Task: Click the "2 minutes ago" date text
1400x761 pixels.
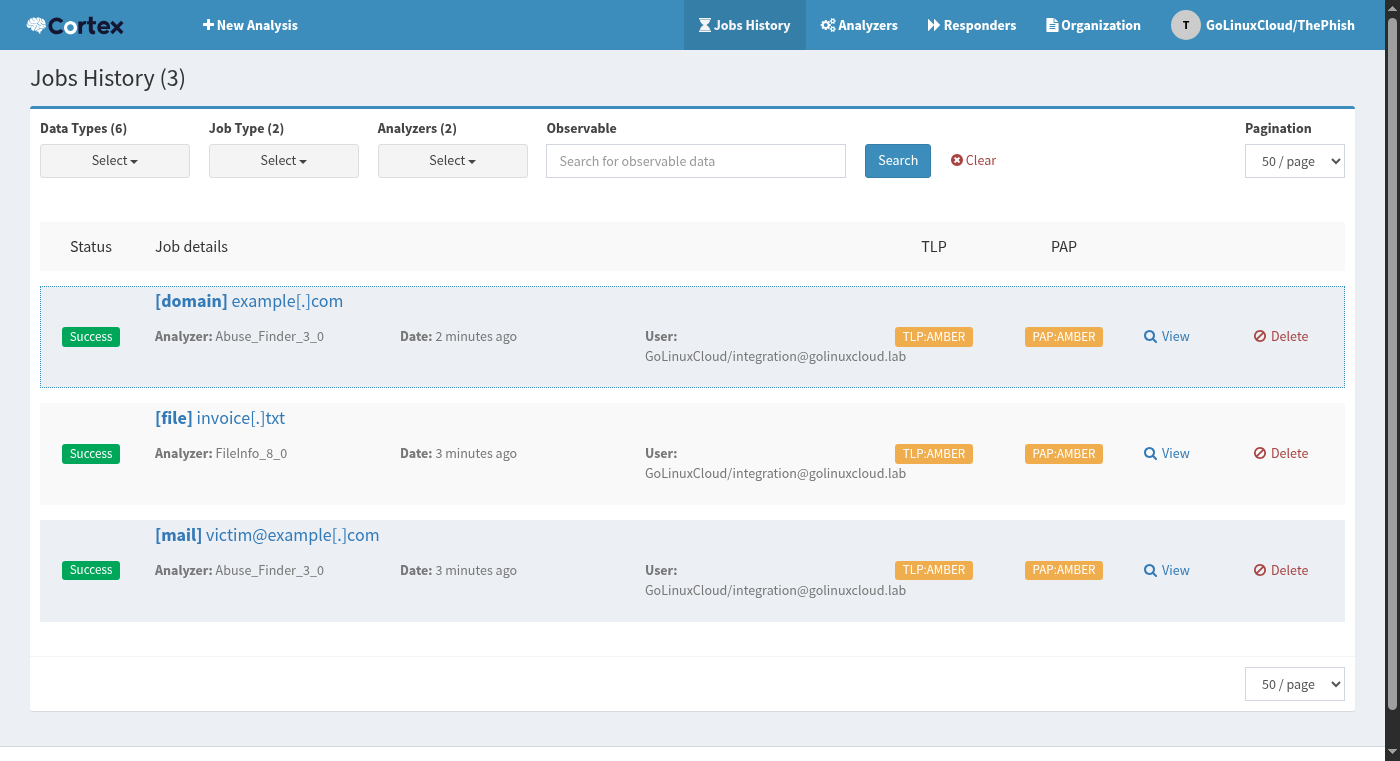Action: coord(476,337)
